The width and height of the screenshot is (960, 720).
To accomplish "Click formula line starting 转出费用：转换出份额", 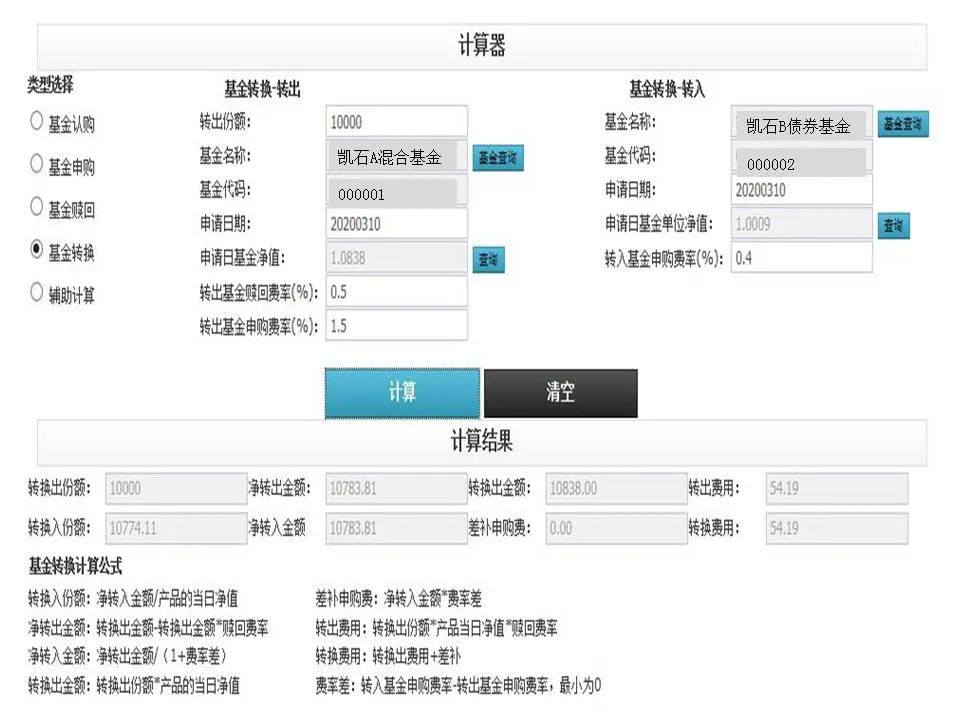I will click(x=437, y=628).
